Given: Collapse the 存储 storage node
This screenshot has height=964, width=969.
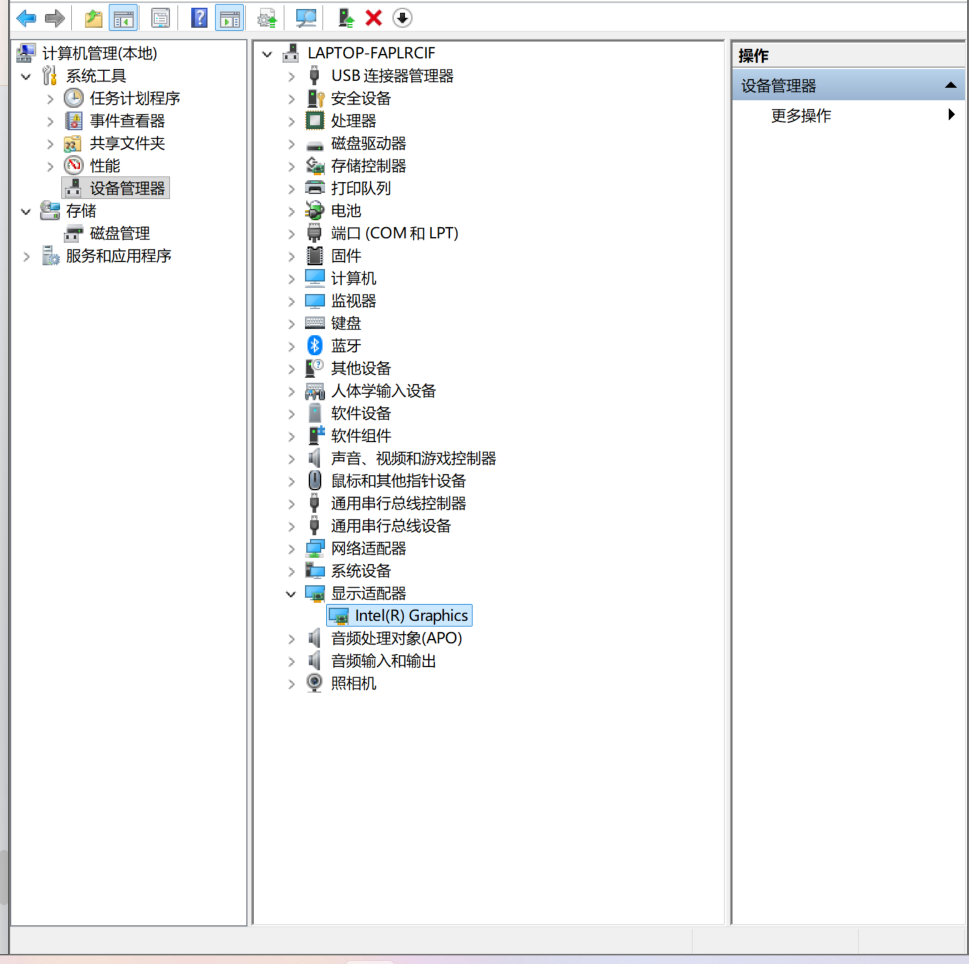Looking at the screenshot, I should pos(26,211).
